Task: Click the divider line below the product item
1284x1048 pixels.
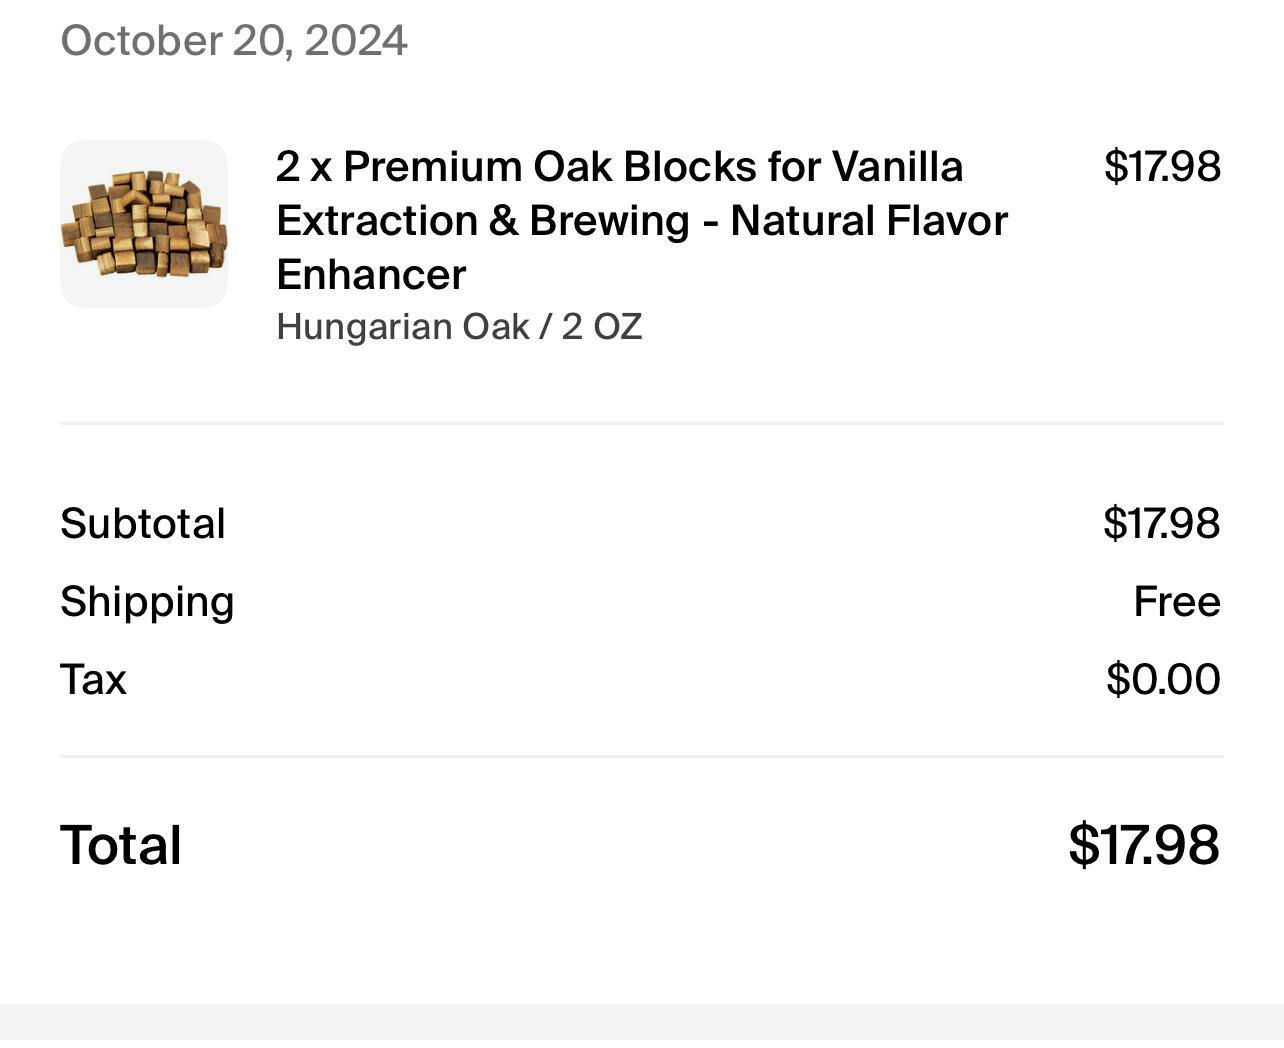Action: (x=642, y=423)
